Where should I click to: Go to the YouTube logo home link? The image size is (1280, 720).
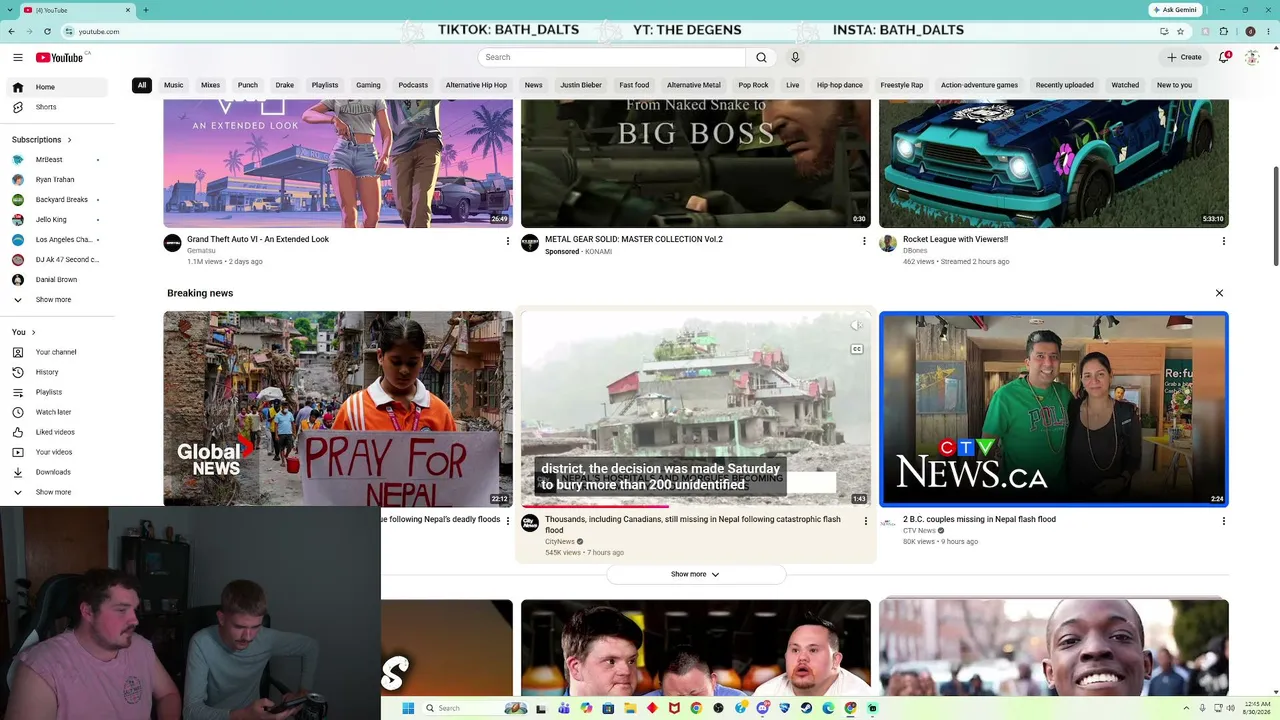coord(60,57)
